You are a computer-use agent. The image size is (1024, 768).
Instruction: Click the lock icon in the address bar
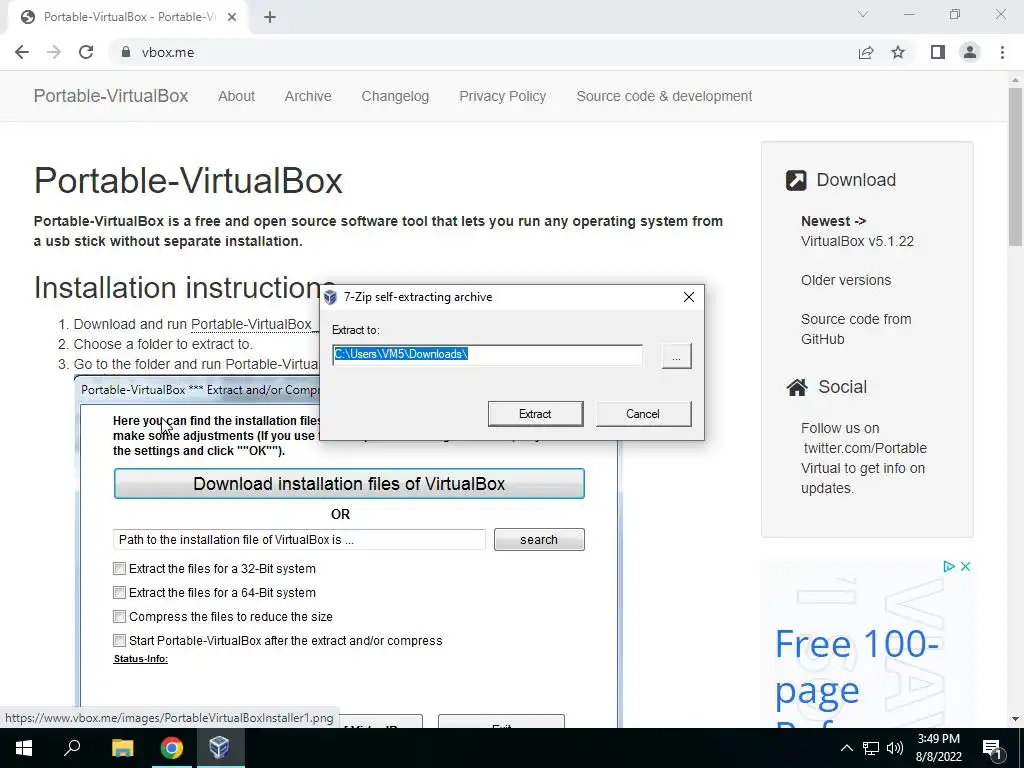[x=125, y=52]
